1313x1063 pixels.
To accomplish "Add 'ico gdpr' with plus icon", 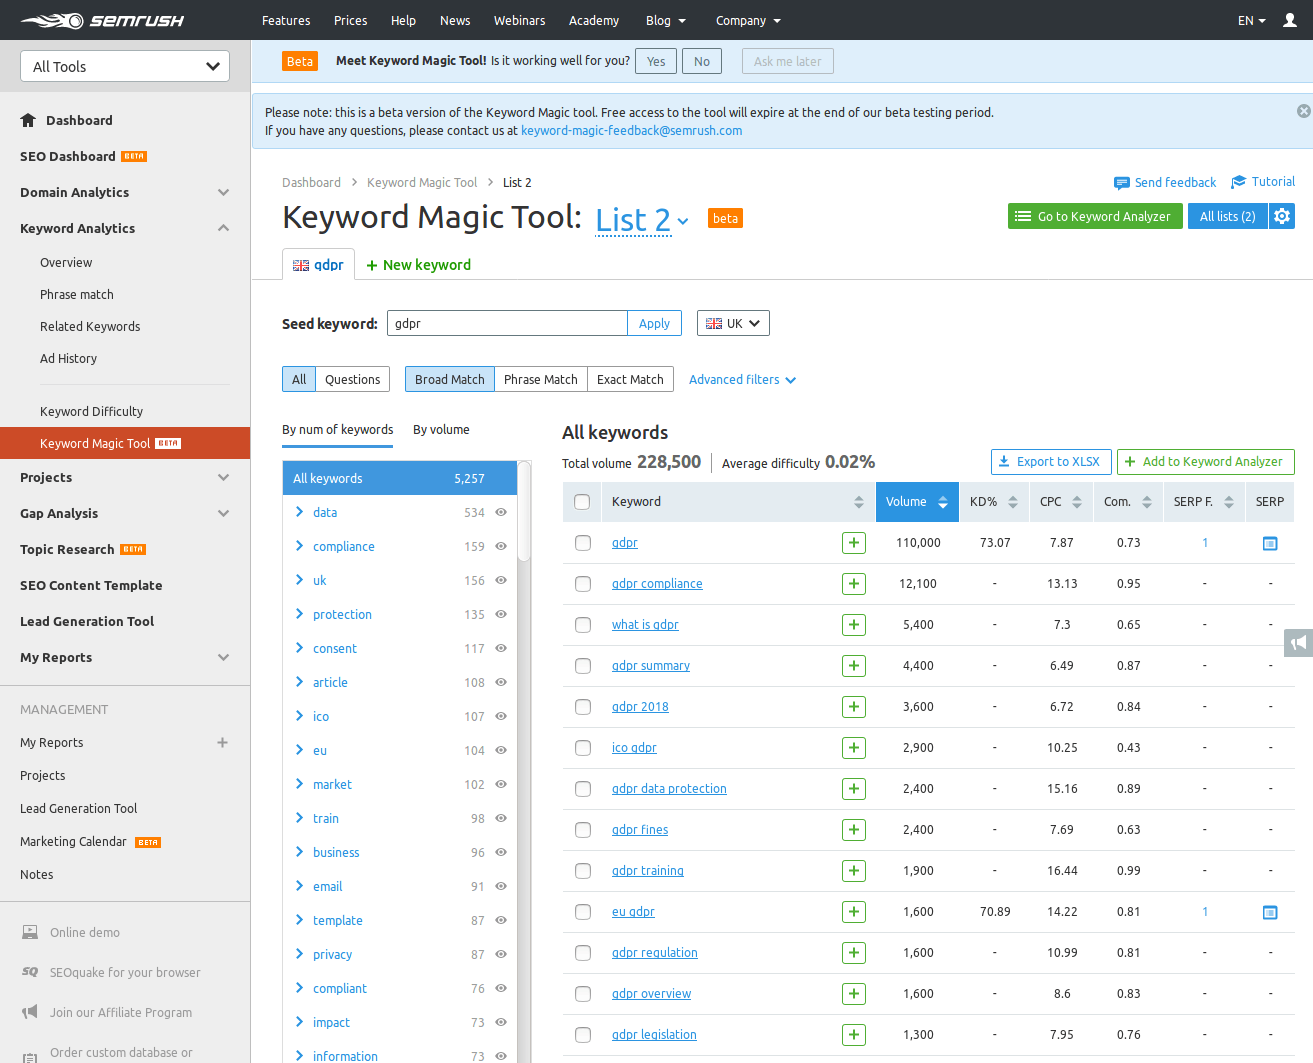I will [854, 748].
